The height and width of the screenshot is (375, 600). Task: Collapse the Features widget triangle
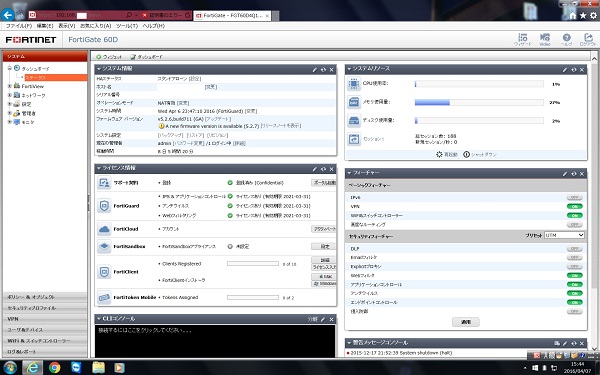pos(349,173)
